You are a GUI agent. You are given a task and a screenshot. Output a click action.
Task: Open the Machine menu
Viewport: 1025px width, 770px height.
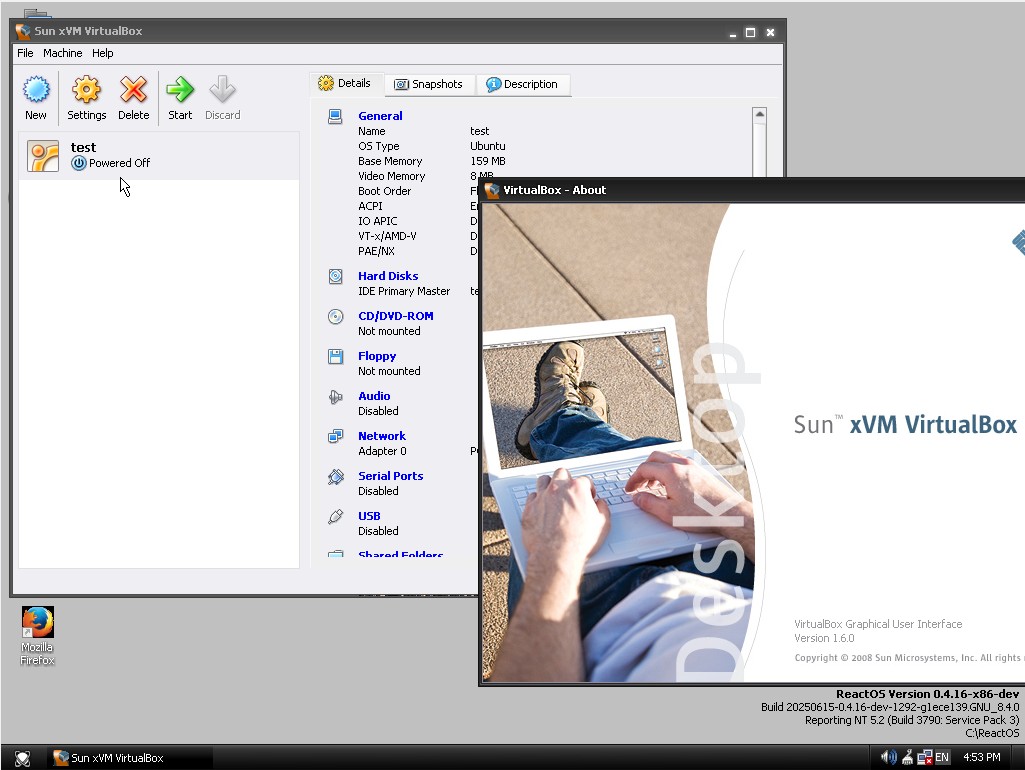pos(63,54)
